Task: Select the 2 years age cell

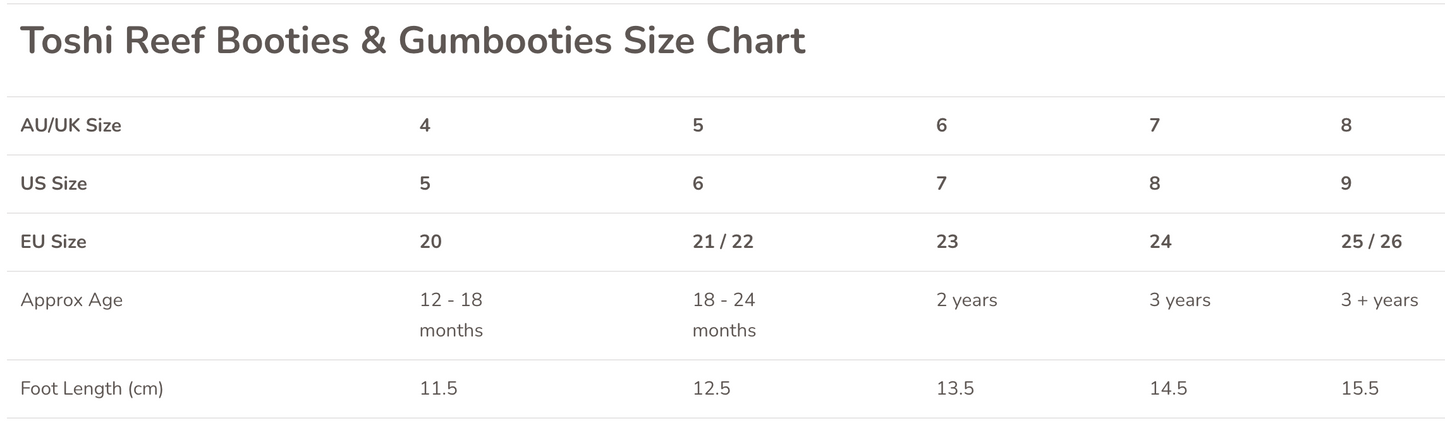Action: (x=967, y=300)
